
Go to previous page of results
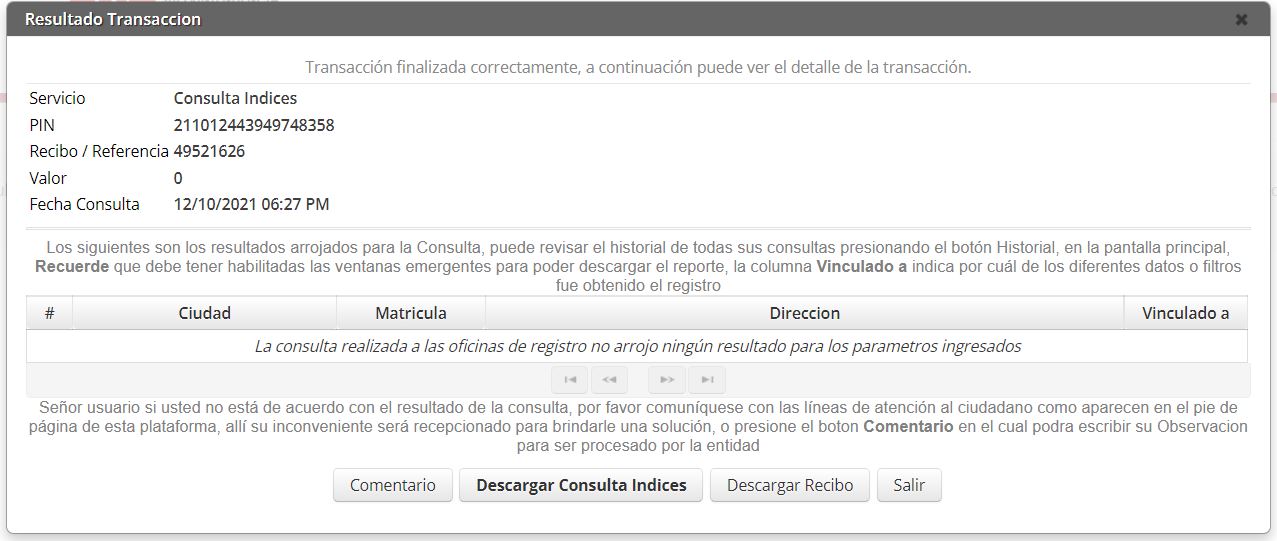click(609, 380)
